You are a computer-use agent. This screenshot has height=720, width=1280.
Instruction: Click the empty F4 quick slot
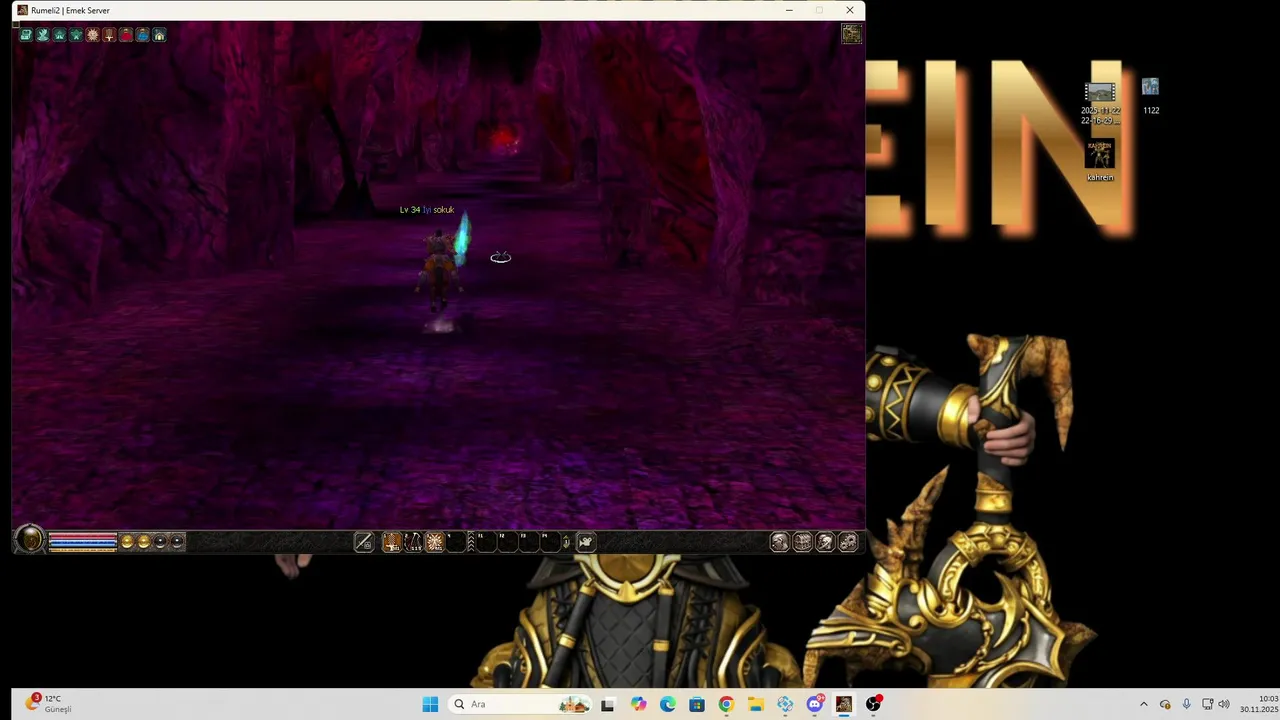550,542
